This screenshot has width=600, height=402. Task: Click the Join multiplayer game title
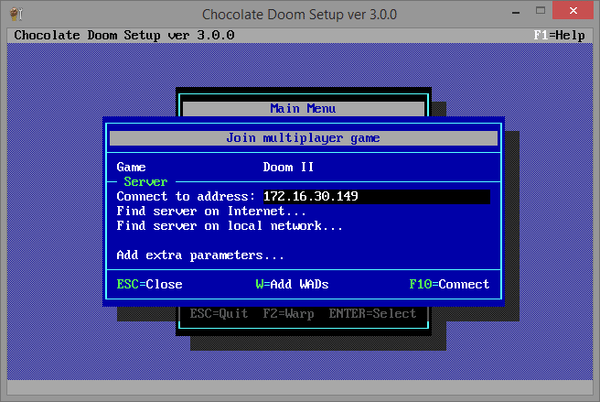pyautogui.click(x=303, y=138)
